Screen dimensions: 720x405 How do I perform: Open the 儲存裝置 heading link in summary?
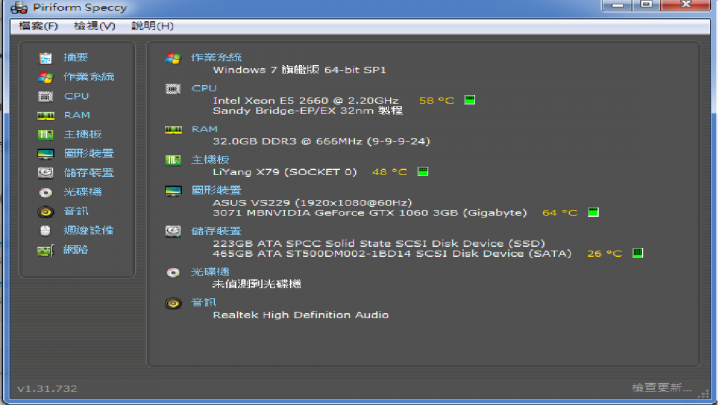click(216, 231)
